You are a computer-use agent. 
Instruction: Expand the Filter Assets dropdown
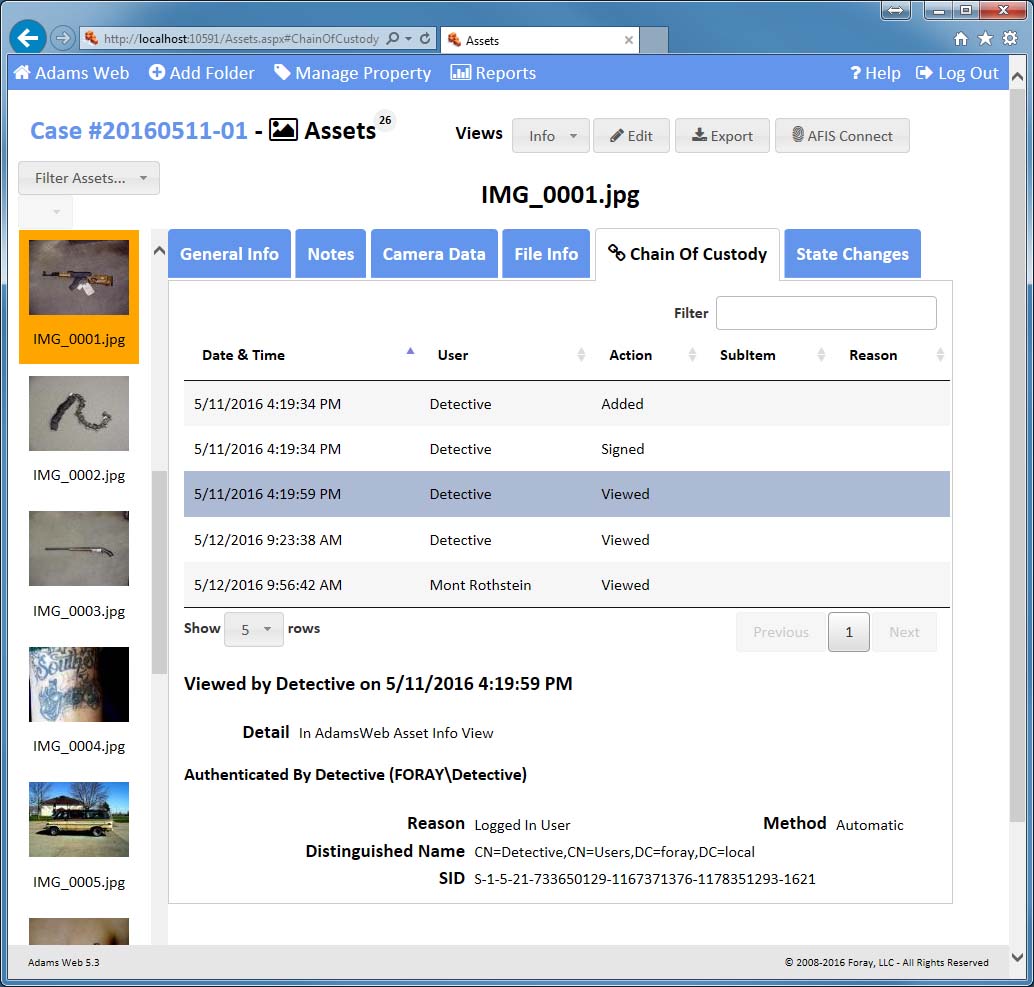89,178
